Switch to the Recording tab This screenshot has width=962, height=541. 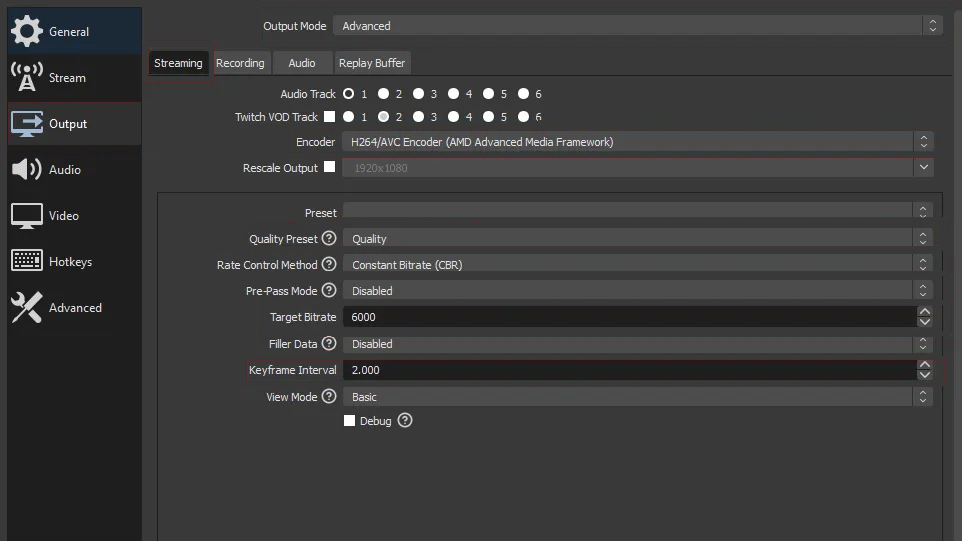(x=240, y=63)
